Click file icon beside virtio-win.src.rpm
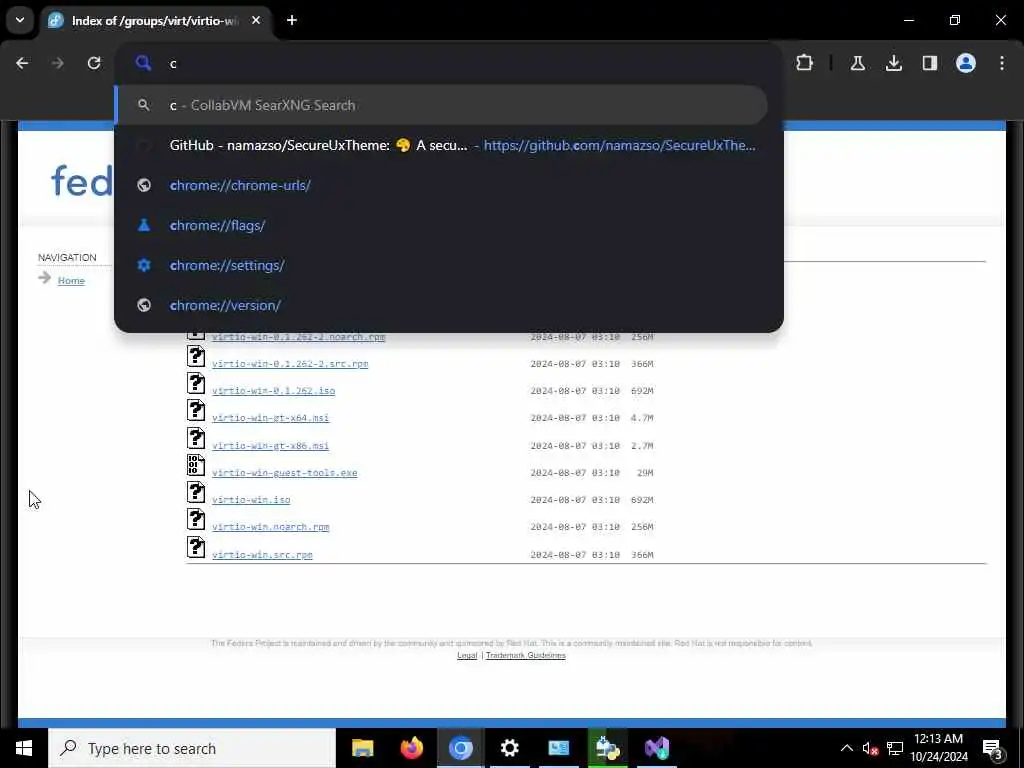The image size is (1024, 768). 196,547
